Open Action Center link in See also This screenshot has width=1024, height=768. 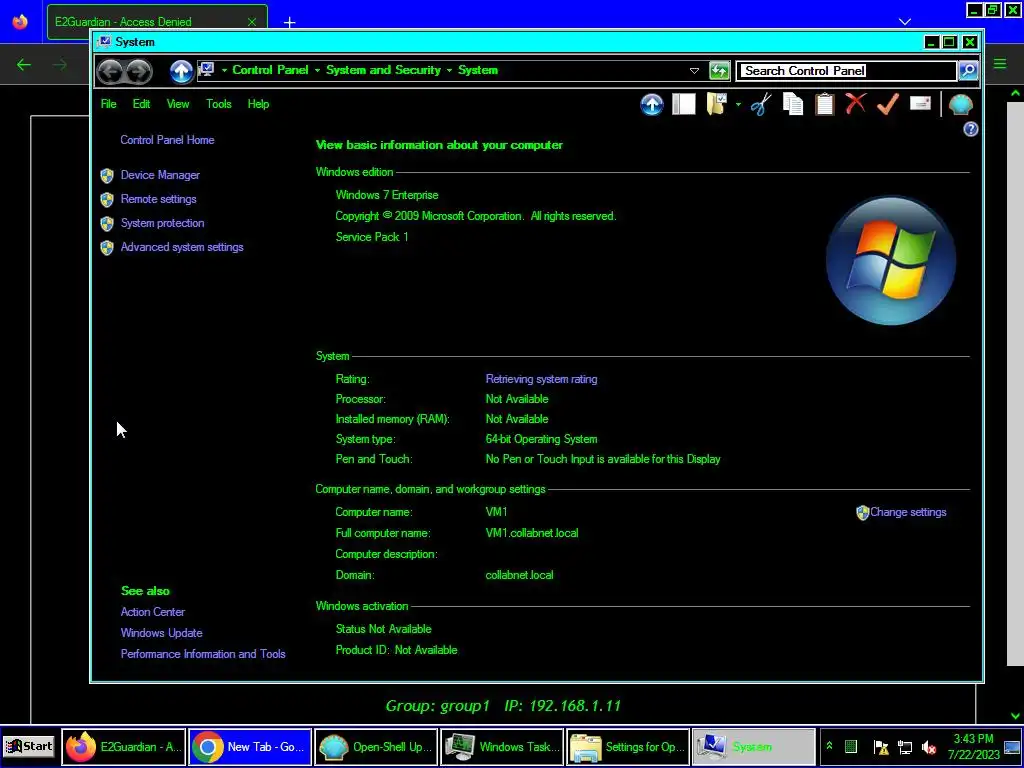coord(153,612)
